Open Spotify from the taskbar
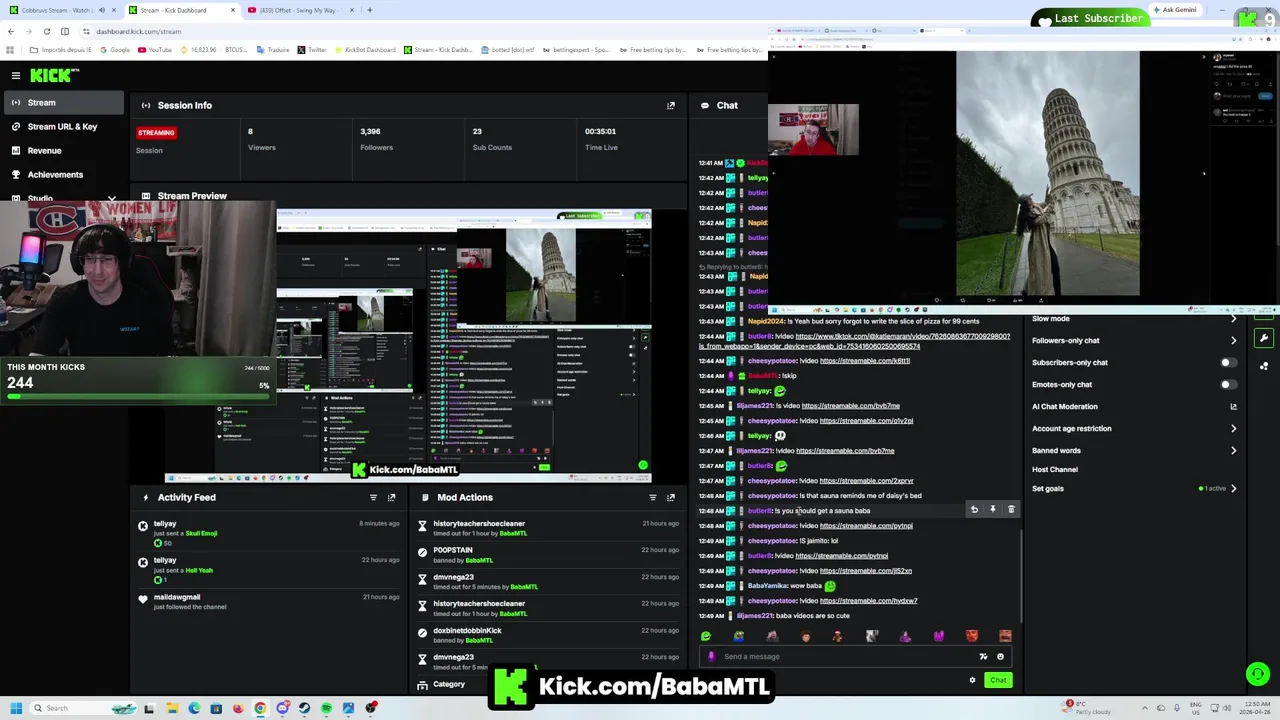Image resolution: width=1280 pixels, height=720 pixels. [x=326, y=708]
